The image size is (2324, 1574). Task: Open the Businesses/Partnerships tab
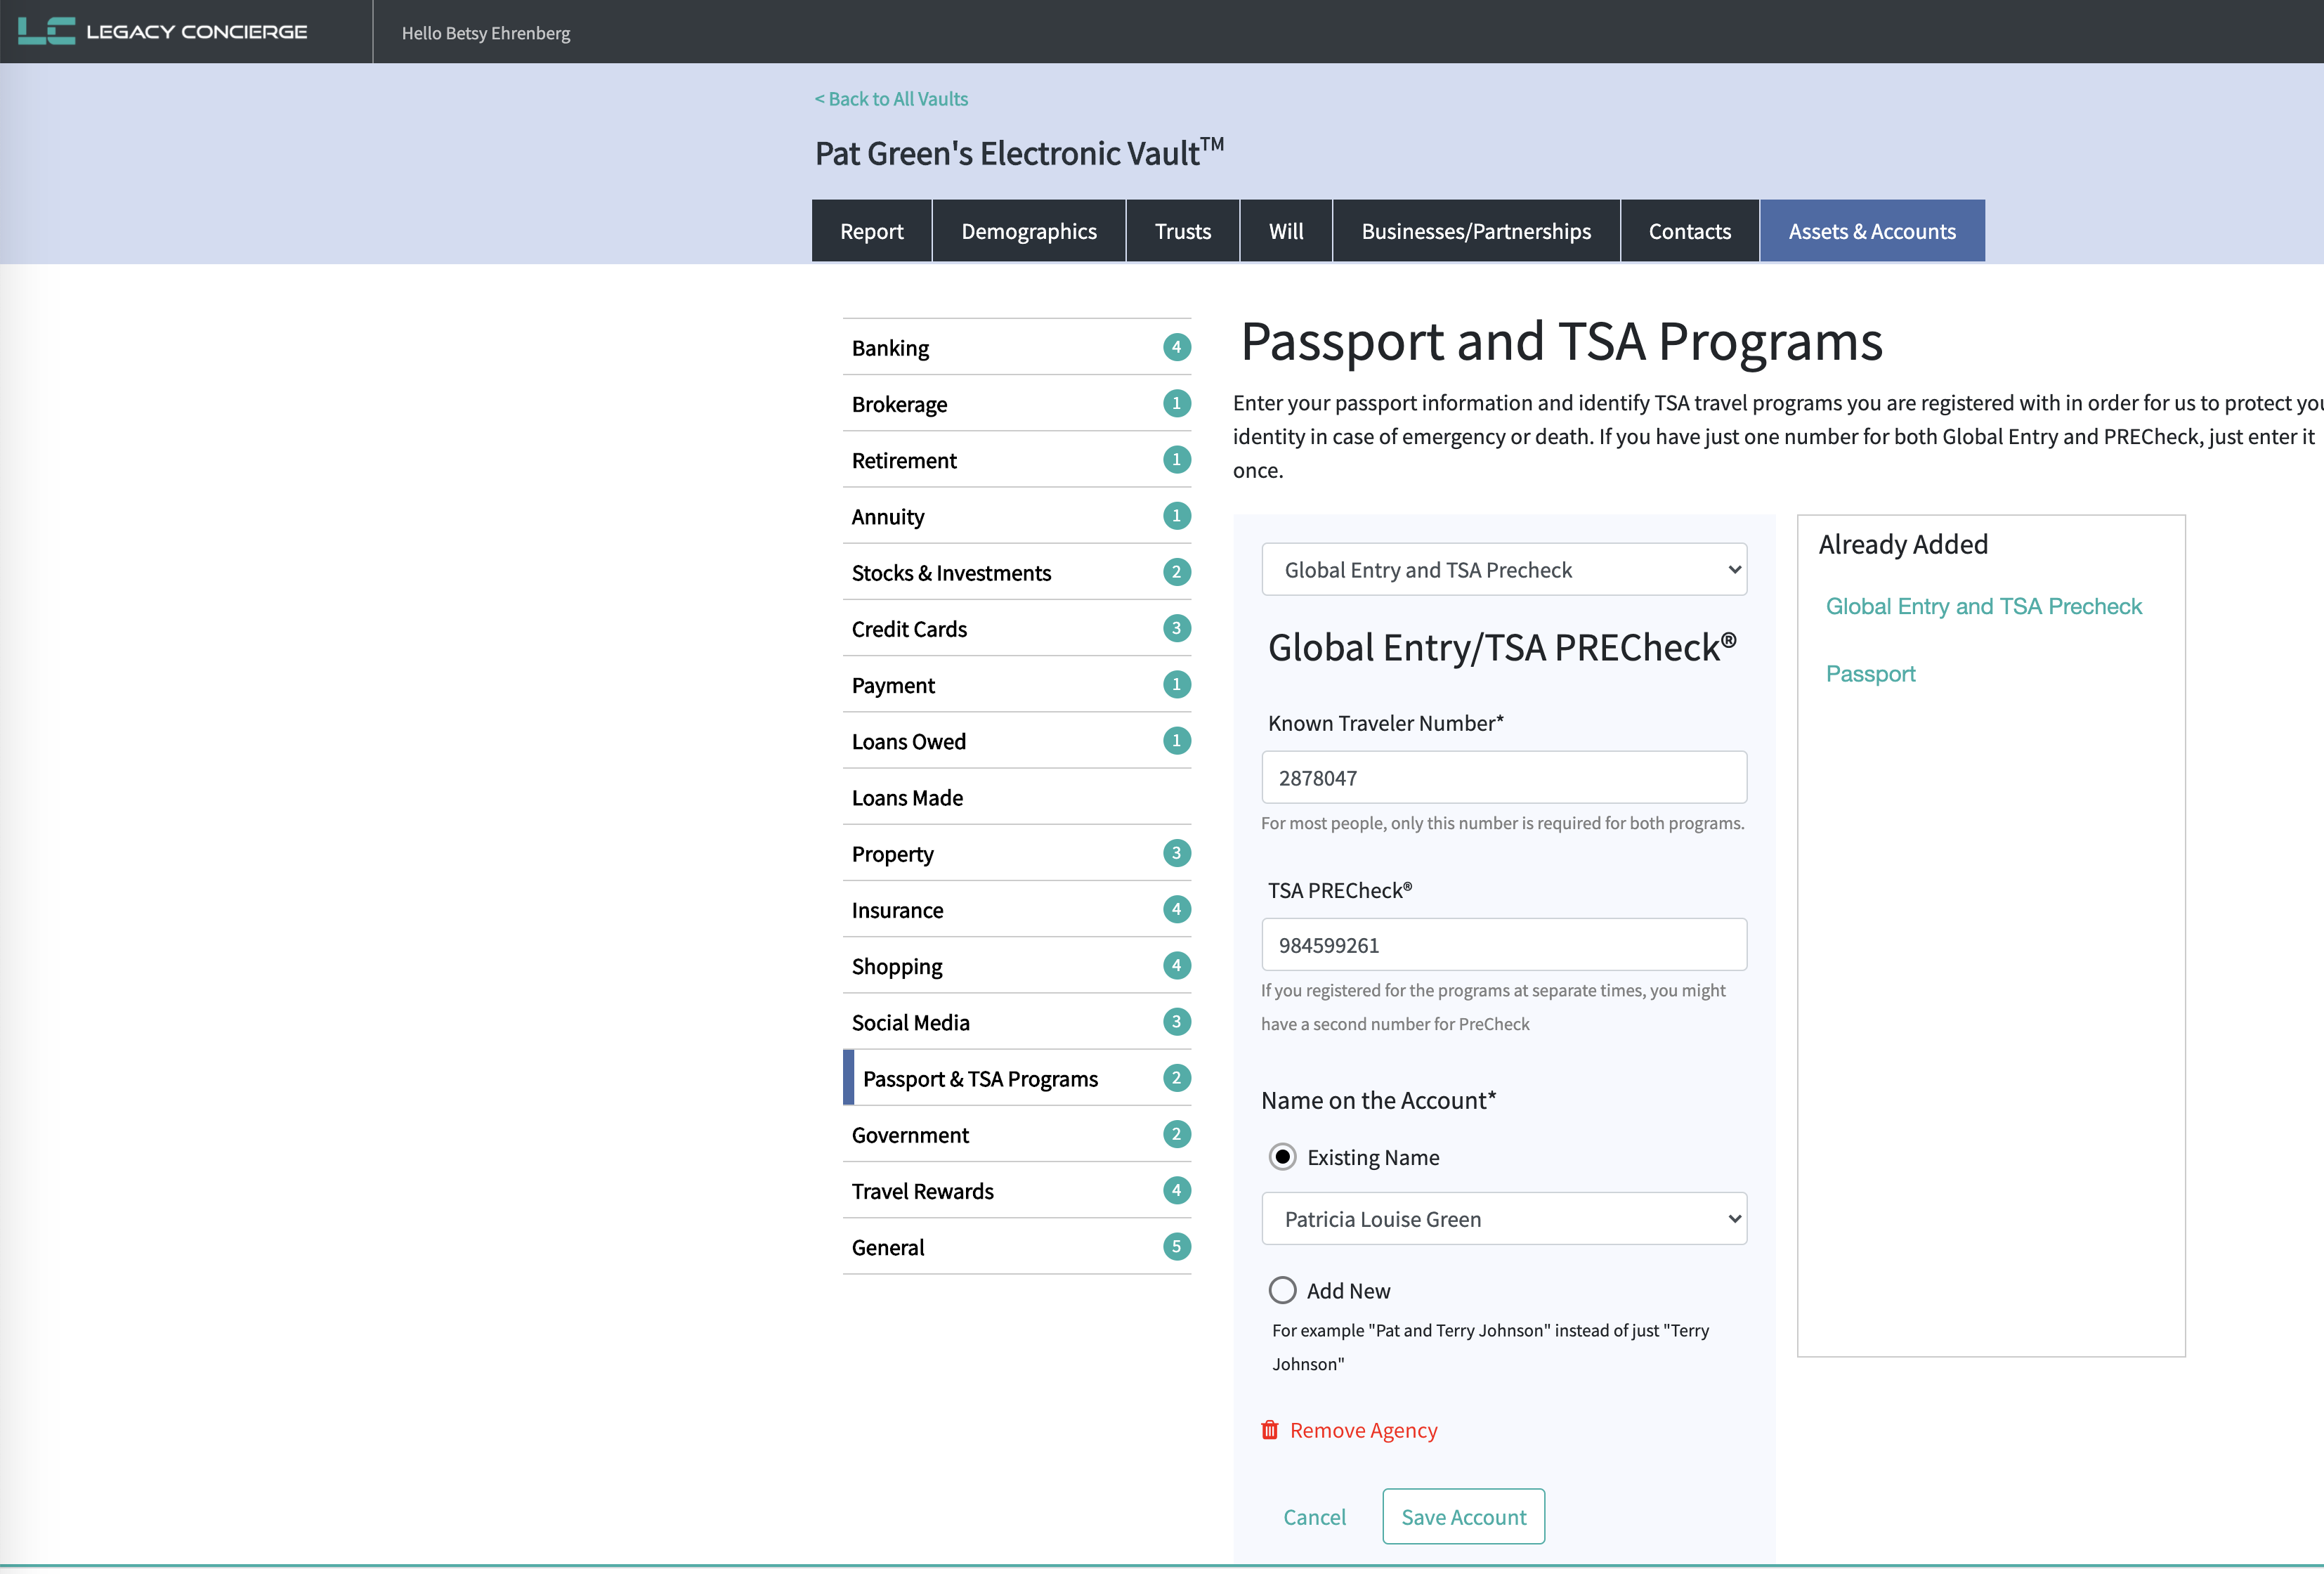(x=1475, y=231)
